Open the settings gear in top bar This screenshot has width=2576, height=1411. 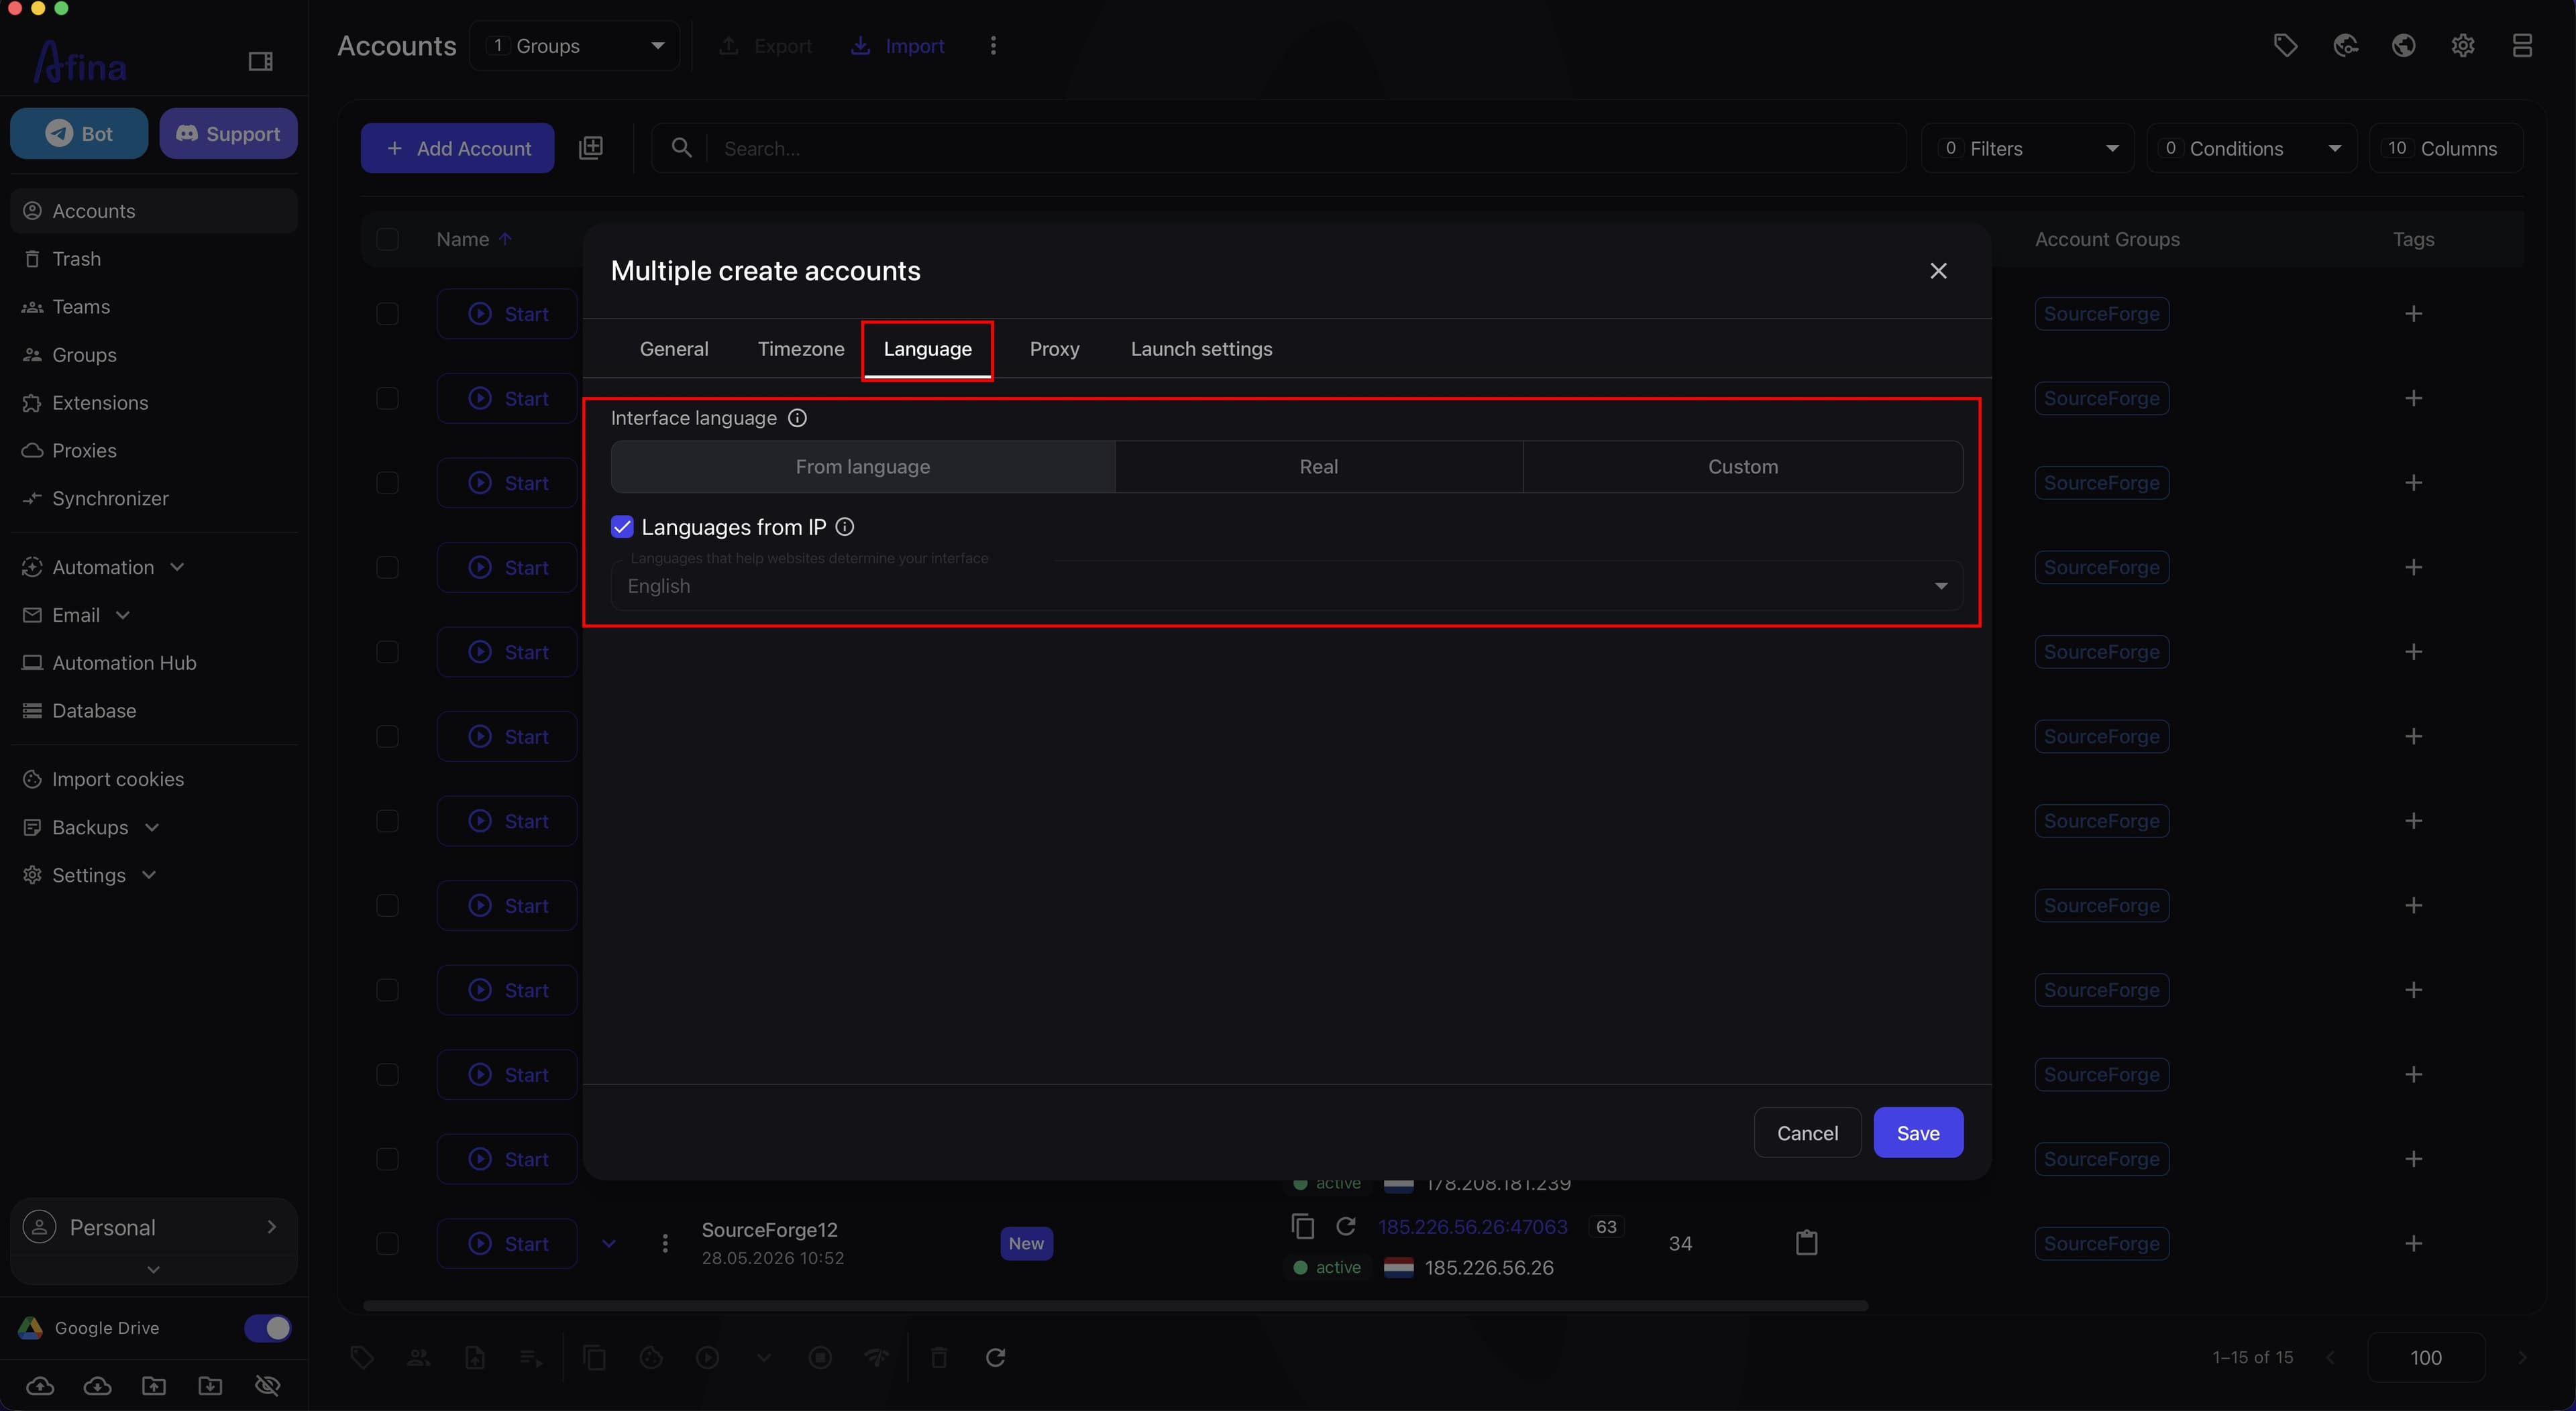(x=2463, y=46)
